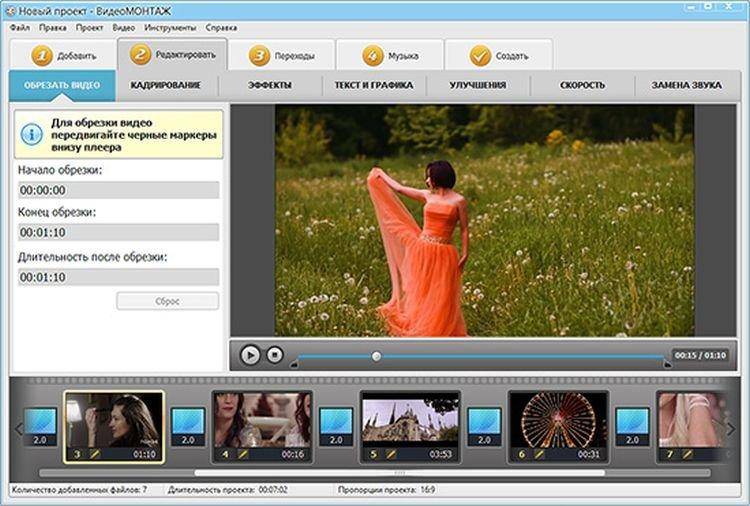Image resolution: width=750 pixels, height=506 pixels.
Task: Open the Замена звука tab
Action: 686,85
